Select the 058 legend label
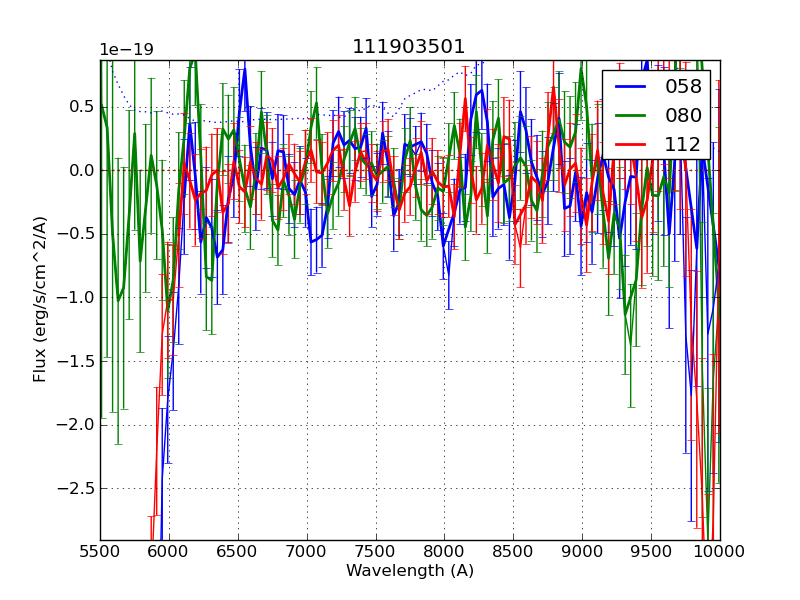Screen dimensions: 800x600 tap(683, 87)
